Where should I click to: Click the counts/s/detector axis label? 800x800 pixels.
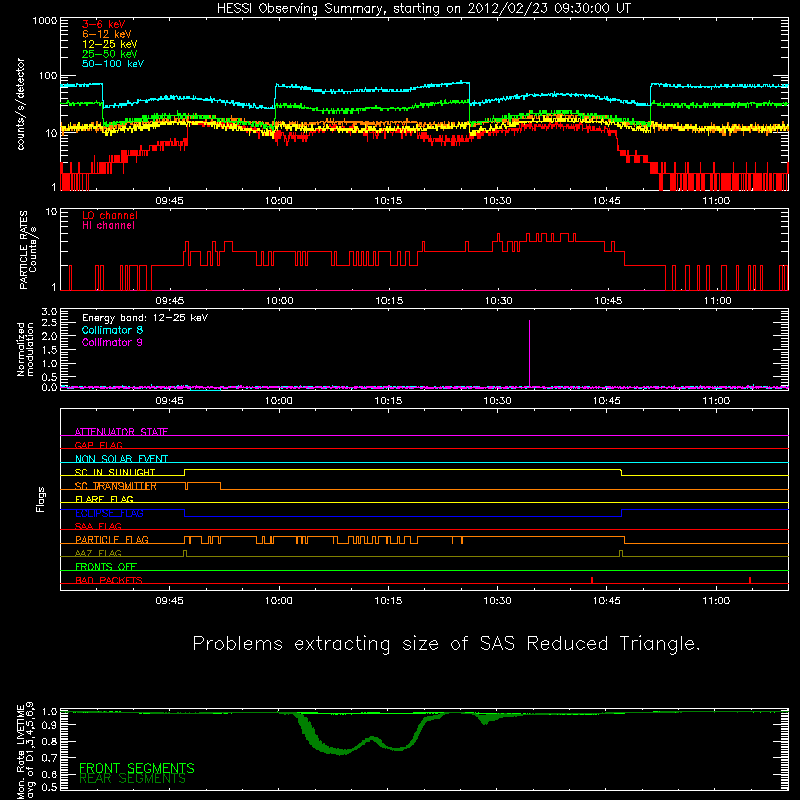21,104
